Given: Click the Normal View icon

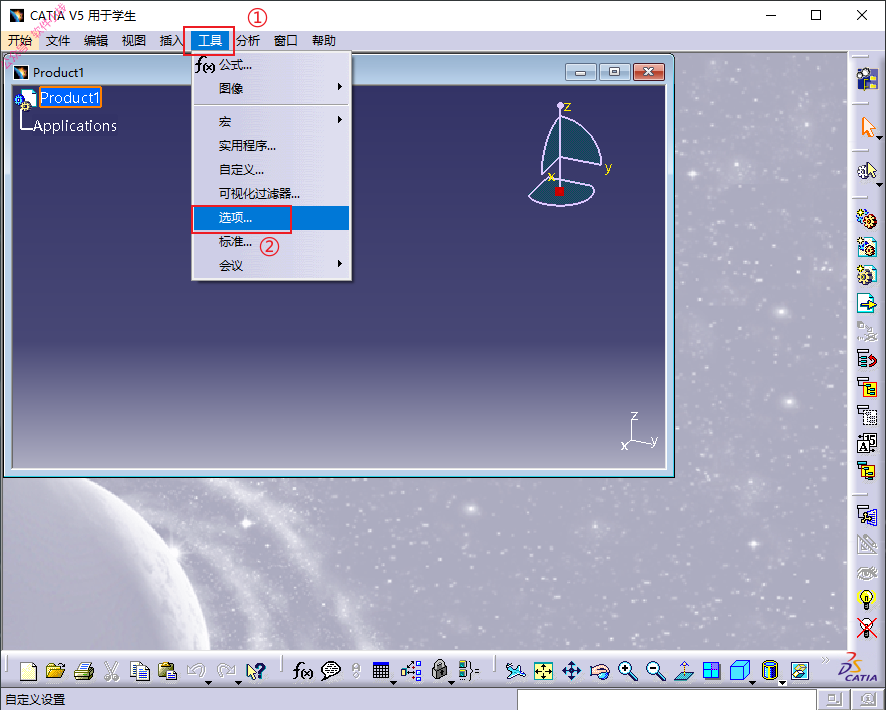Looking at the screenshot, I should [x=684, y=671].
